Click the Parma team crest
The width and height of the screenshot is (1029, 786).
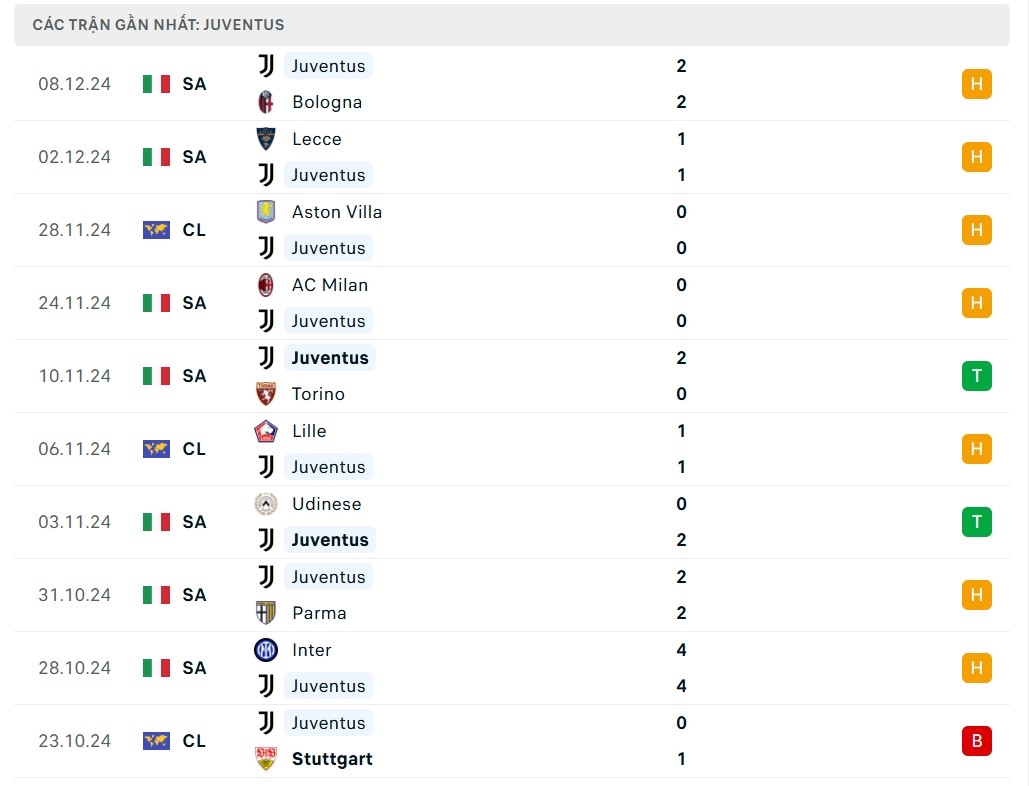[x=266, y=613]
